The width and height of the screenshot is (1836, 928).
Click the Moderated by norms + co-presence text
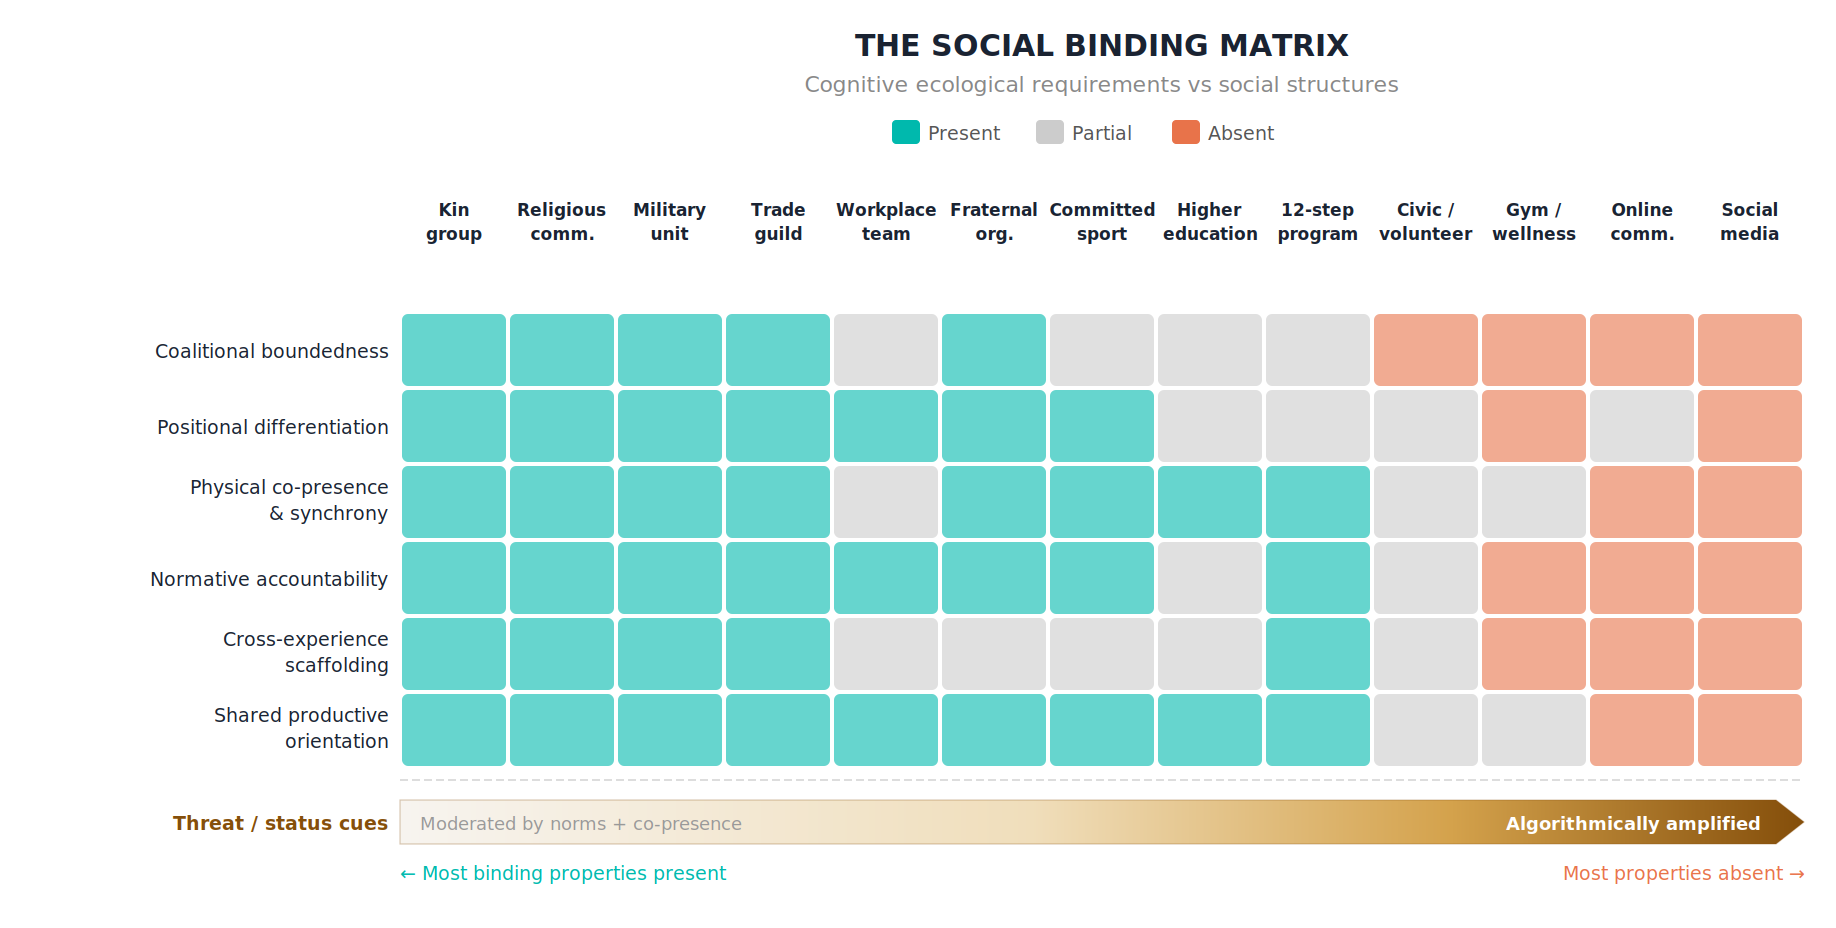tap(581, 824)
